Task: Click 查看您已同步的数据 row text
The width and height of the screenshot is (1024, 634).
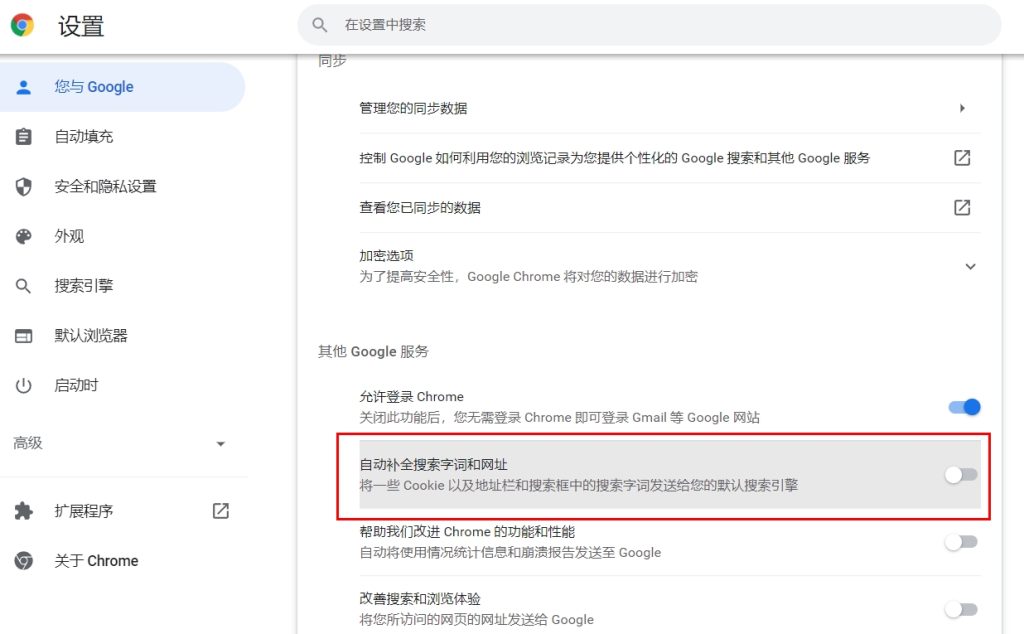Action: click(x=420, y=208)
